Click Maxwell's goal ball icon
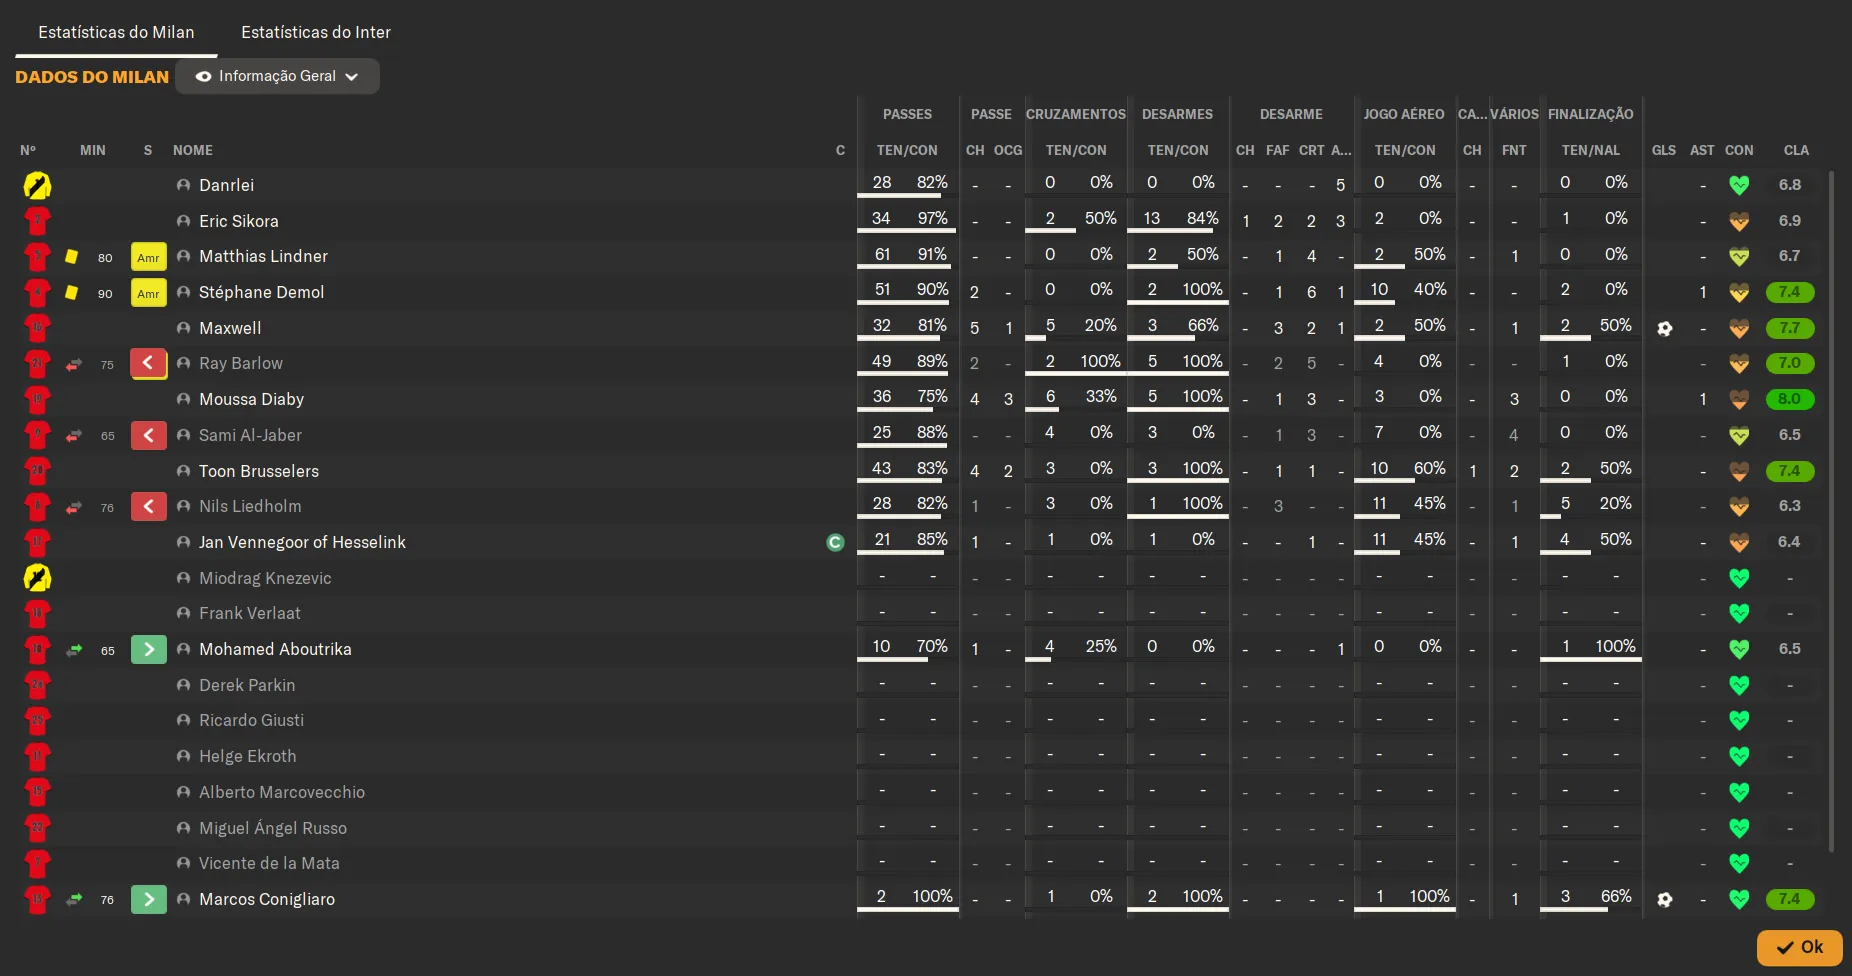 [x=1665, y=329]
